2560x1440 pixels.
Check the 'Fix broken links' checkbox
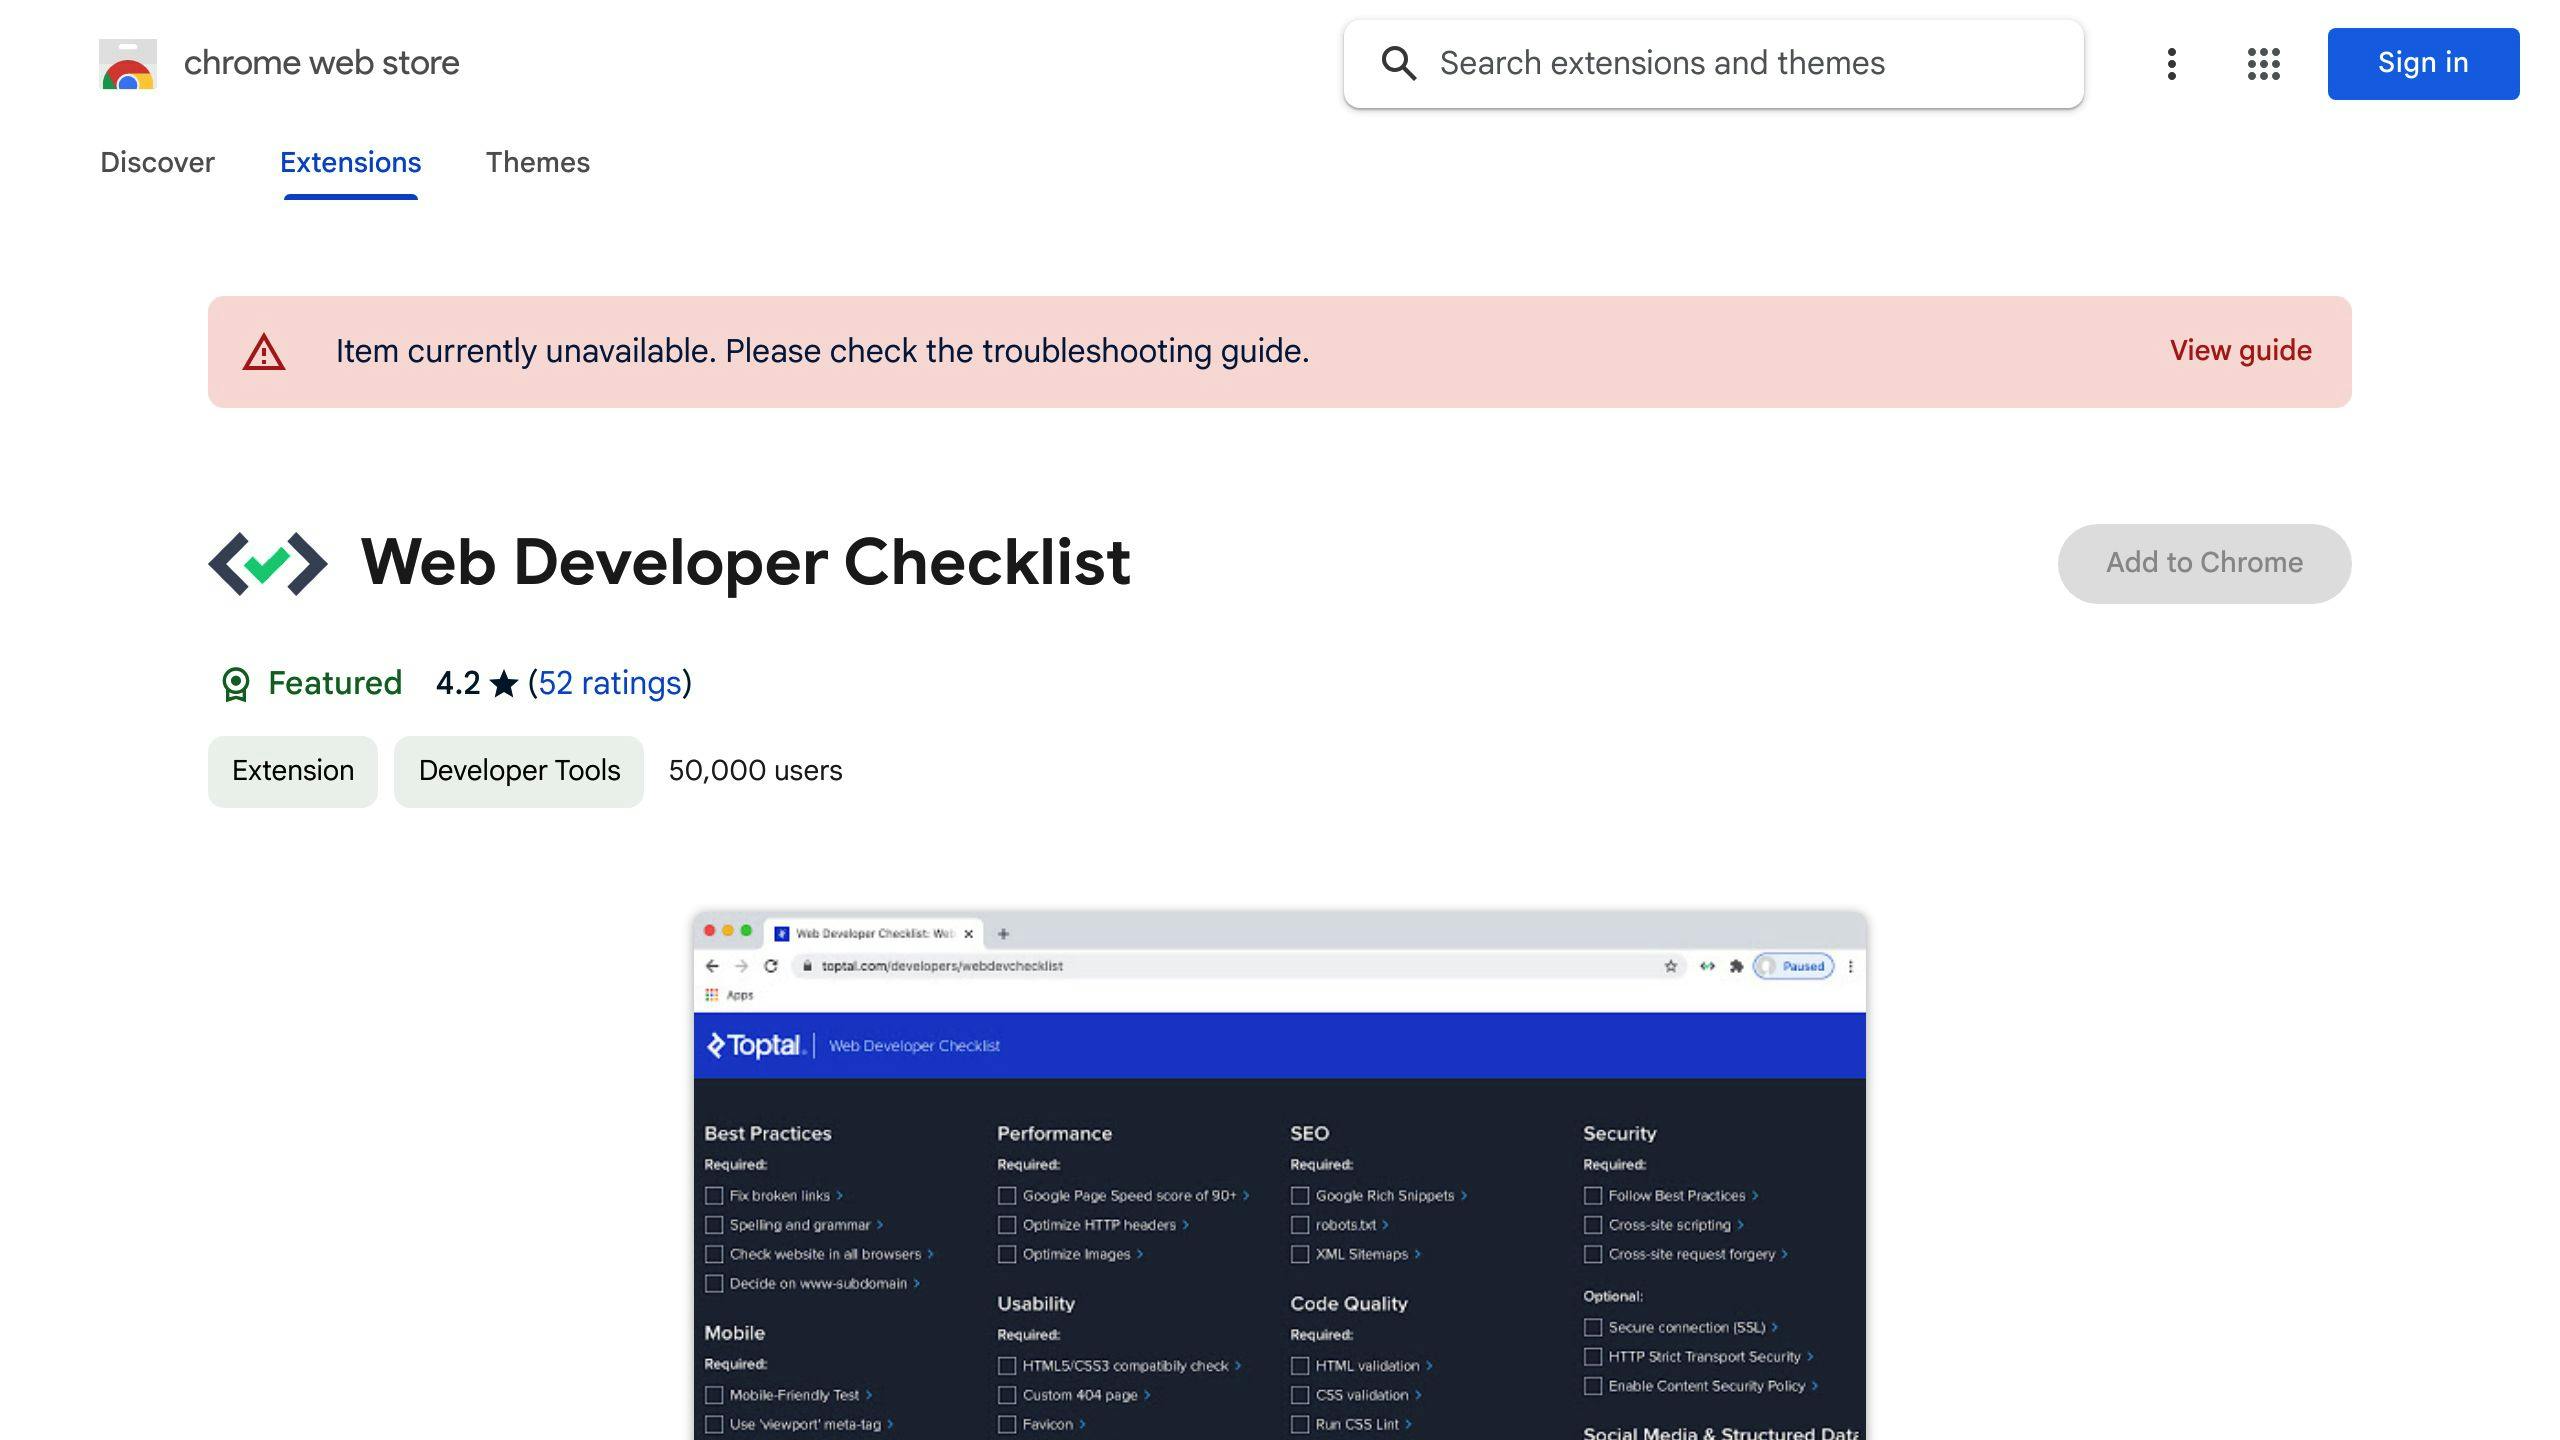[x=713, y=1195]
